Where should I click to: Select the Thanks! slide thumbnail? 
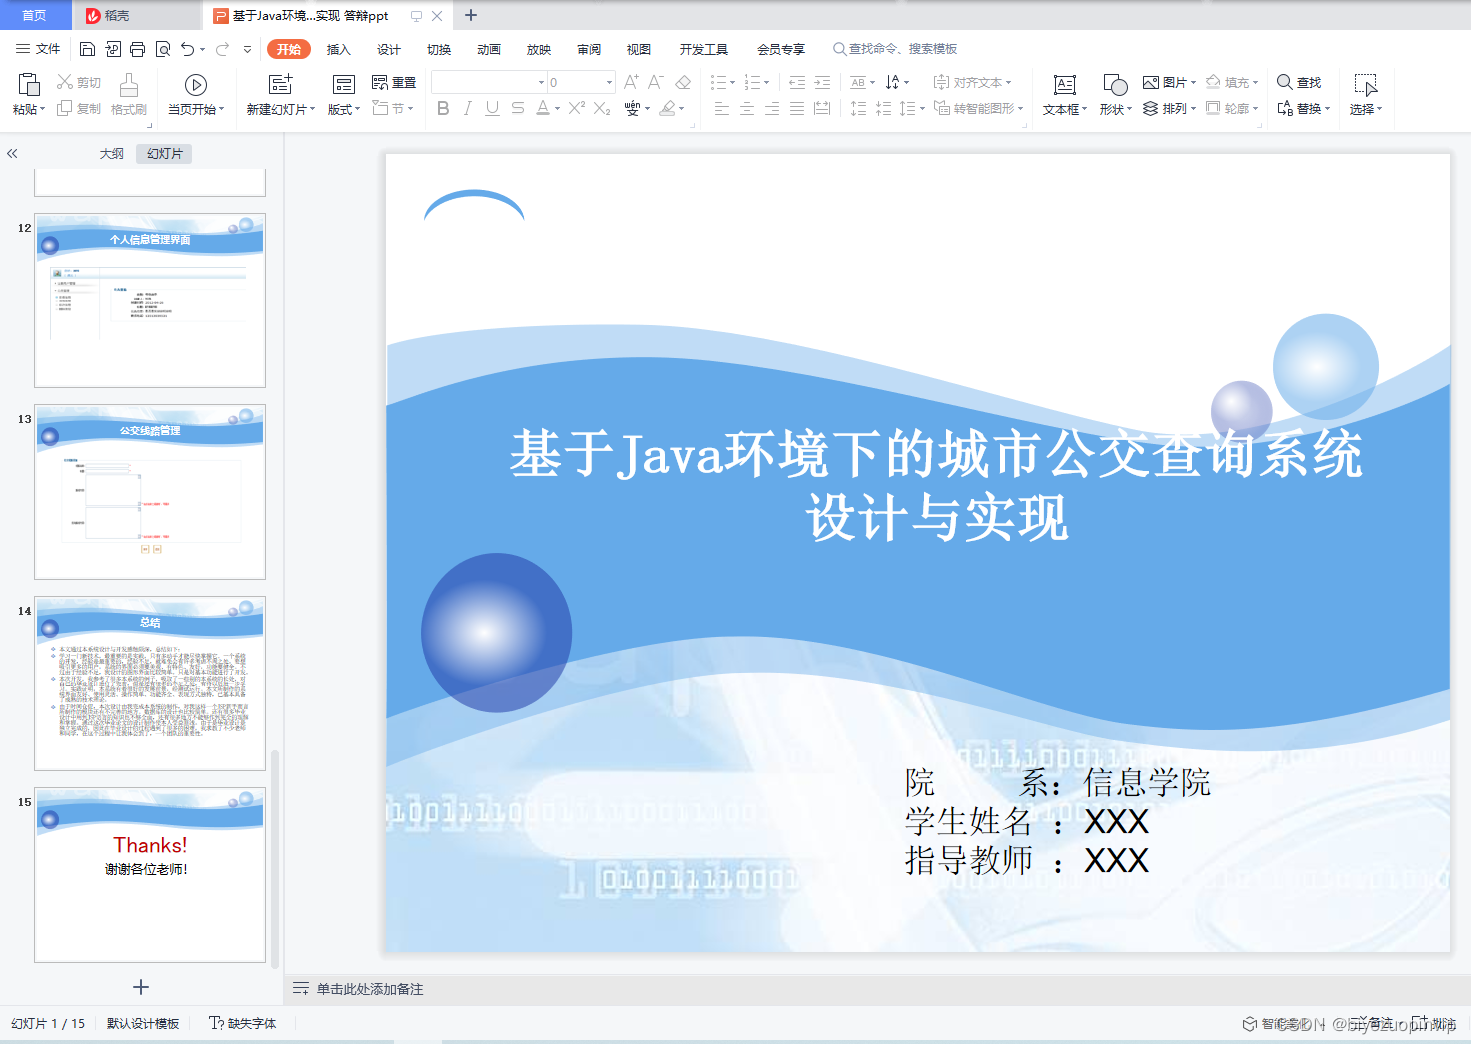[x=149, y=872]
